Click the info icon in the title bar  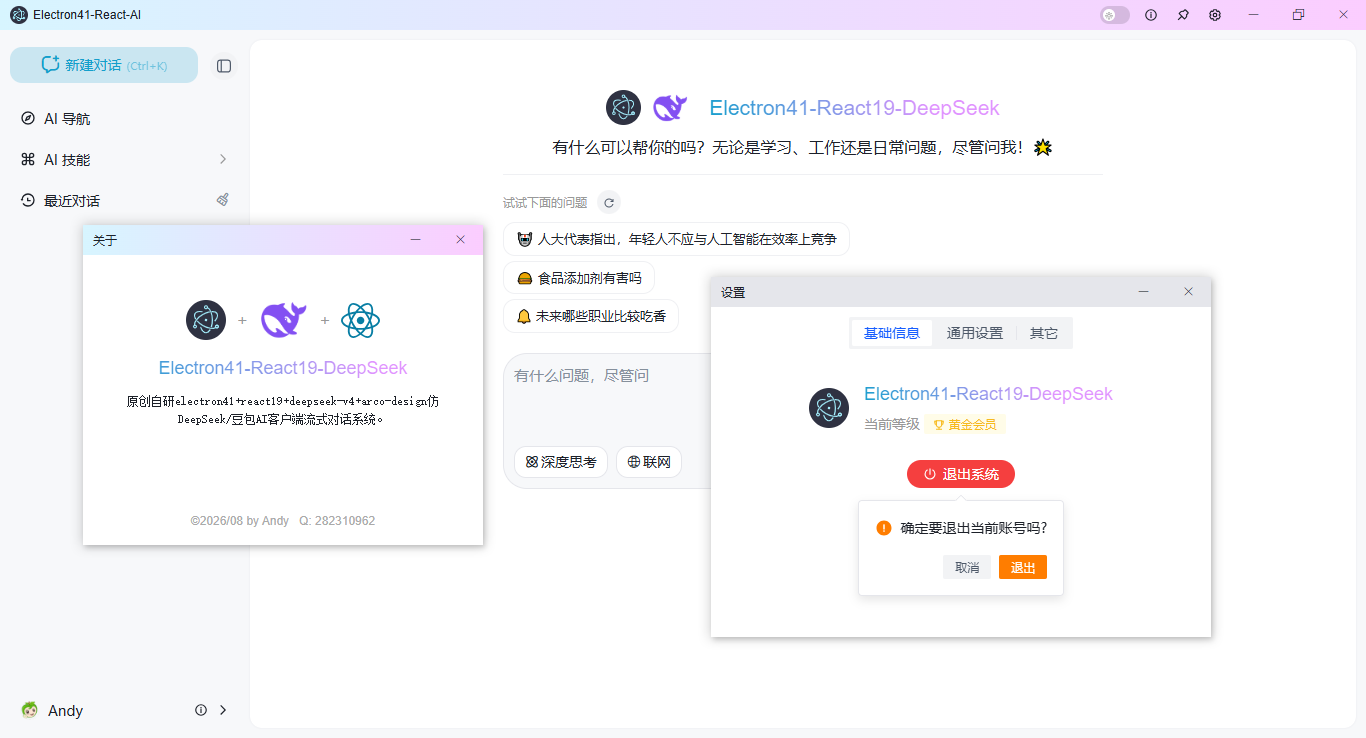(x=1151, y=15)
